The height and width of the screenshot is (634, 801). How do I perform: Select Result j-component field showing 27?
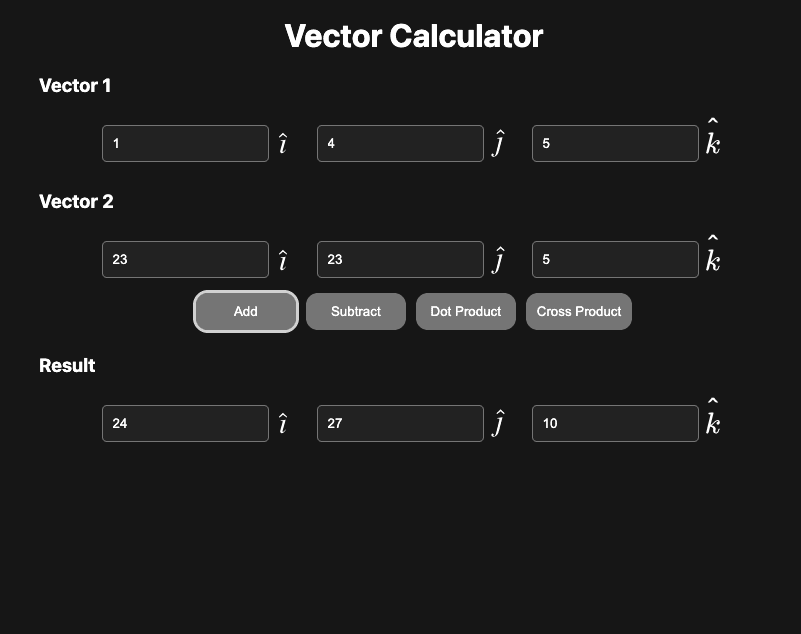tap(400, 423)
